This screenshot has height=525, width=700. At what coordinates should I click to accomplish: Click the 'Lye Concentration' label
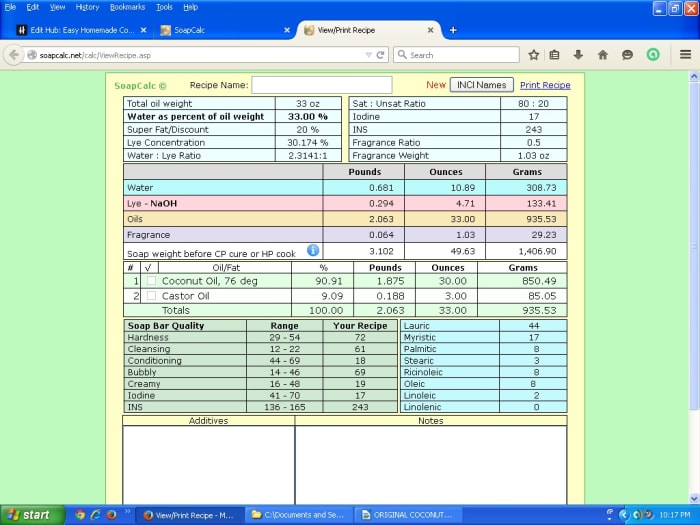tap(166, 142)
